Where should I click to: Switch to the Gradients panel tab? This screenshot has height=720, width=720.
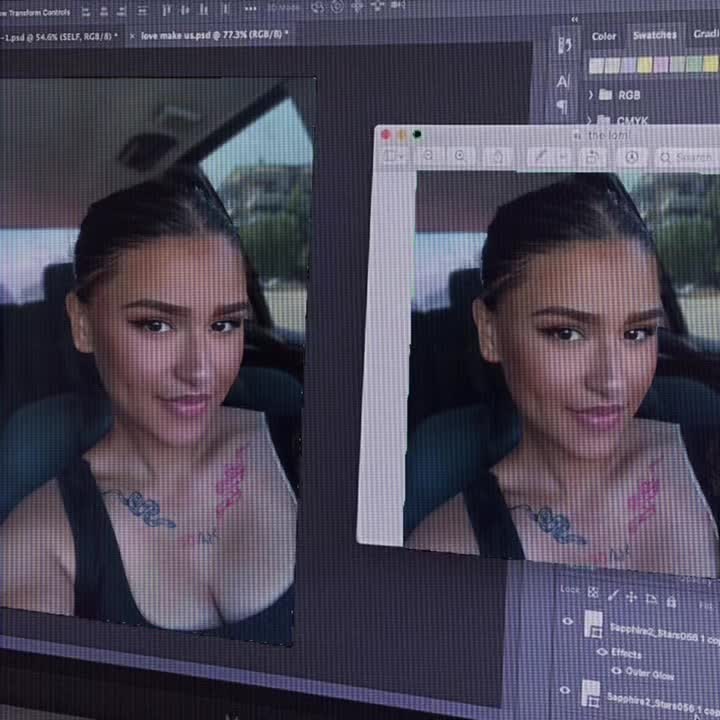click(706, 34)
